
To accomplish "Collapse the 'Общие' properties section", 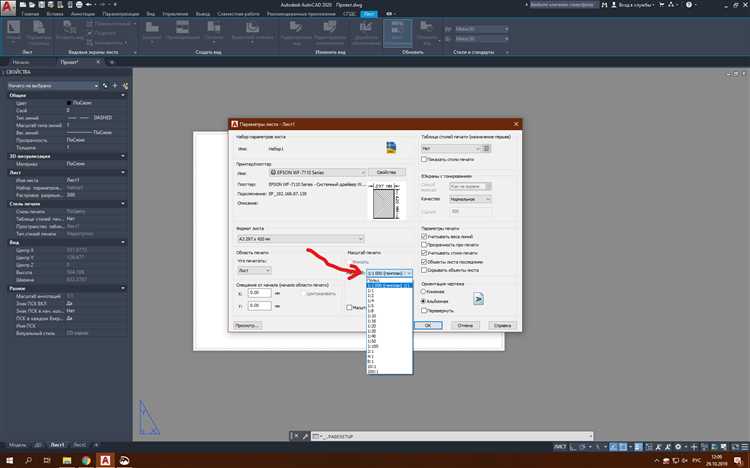I will 123,95.
